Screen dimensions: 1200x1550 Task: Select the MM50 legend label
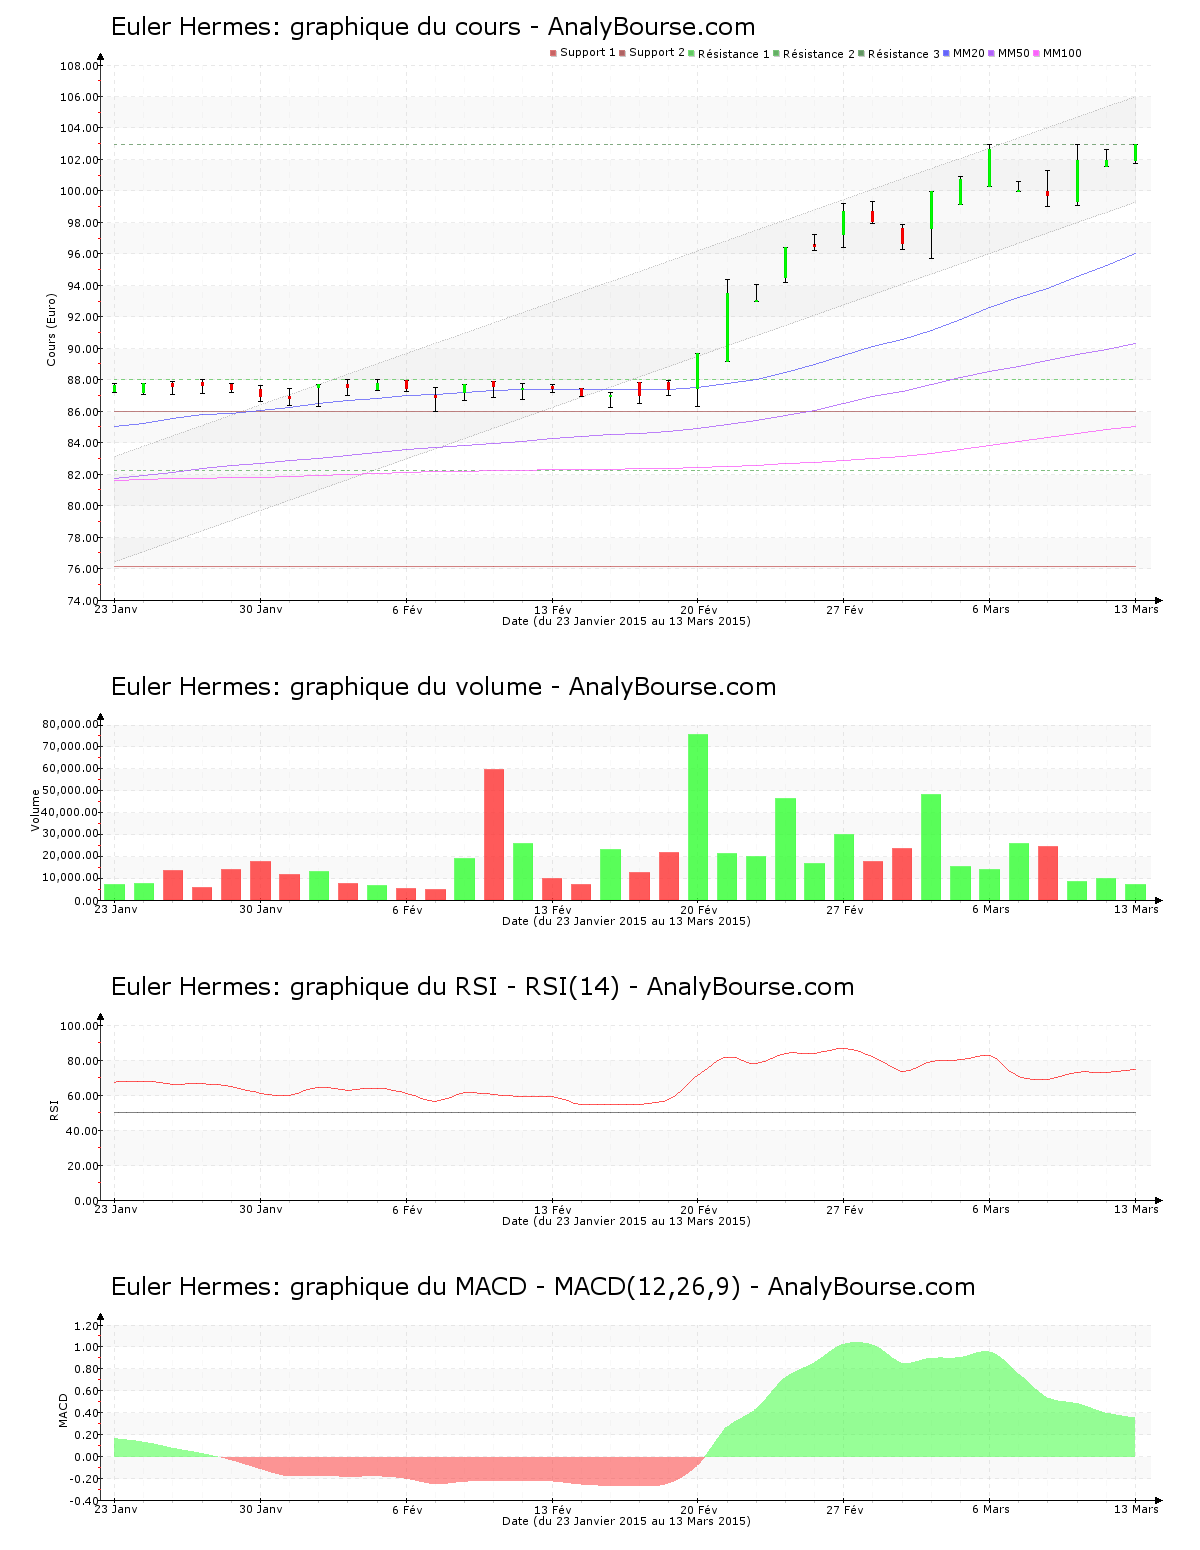coord(1014,53)
